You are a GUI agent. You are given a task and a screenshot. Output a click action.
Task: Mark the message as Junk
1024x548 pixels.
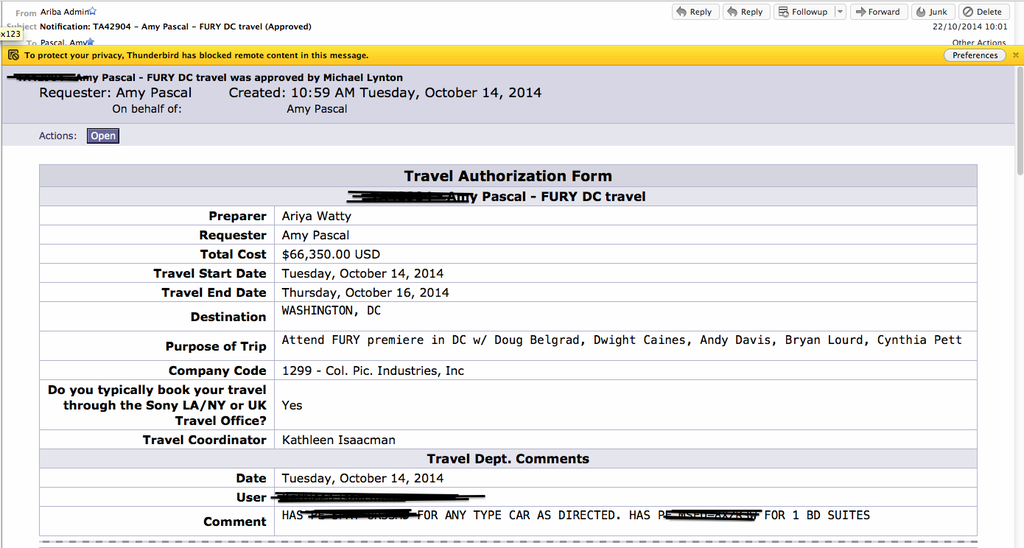(931, 12)
